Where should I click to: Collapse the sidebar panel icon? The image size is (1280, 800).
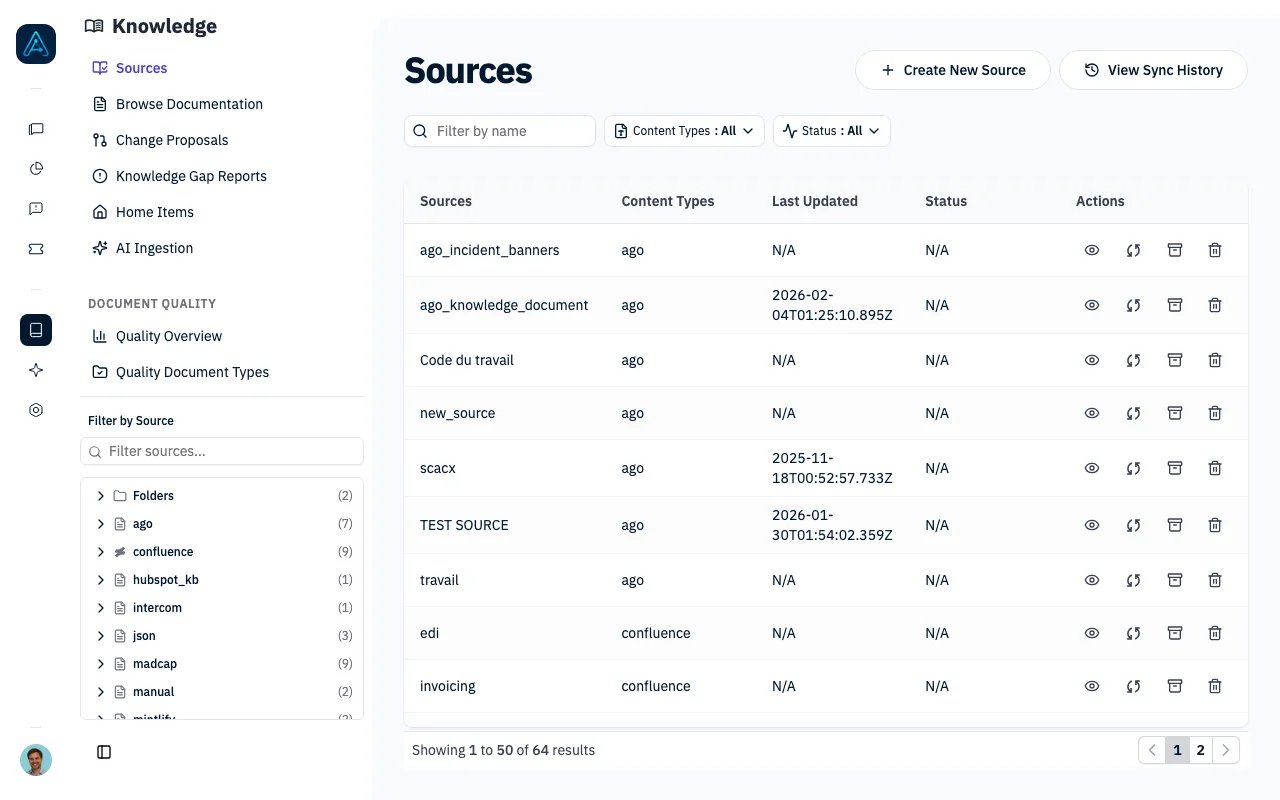pos(104,752)
